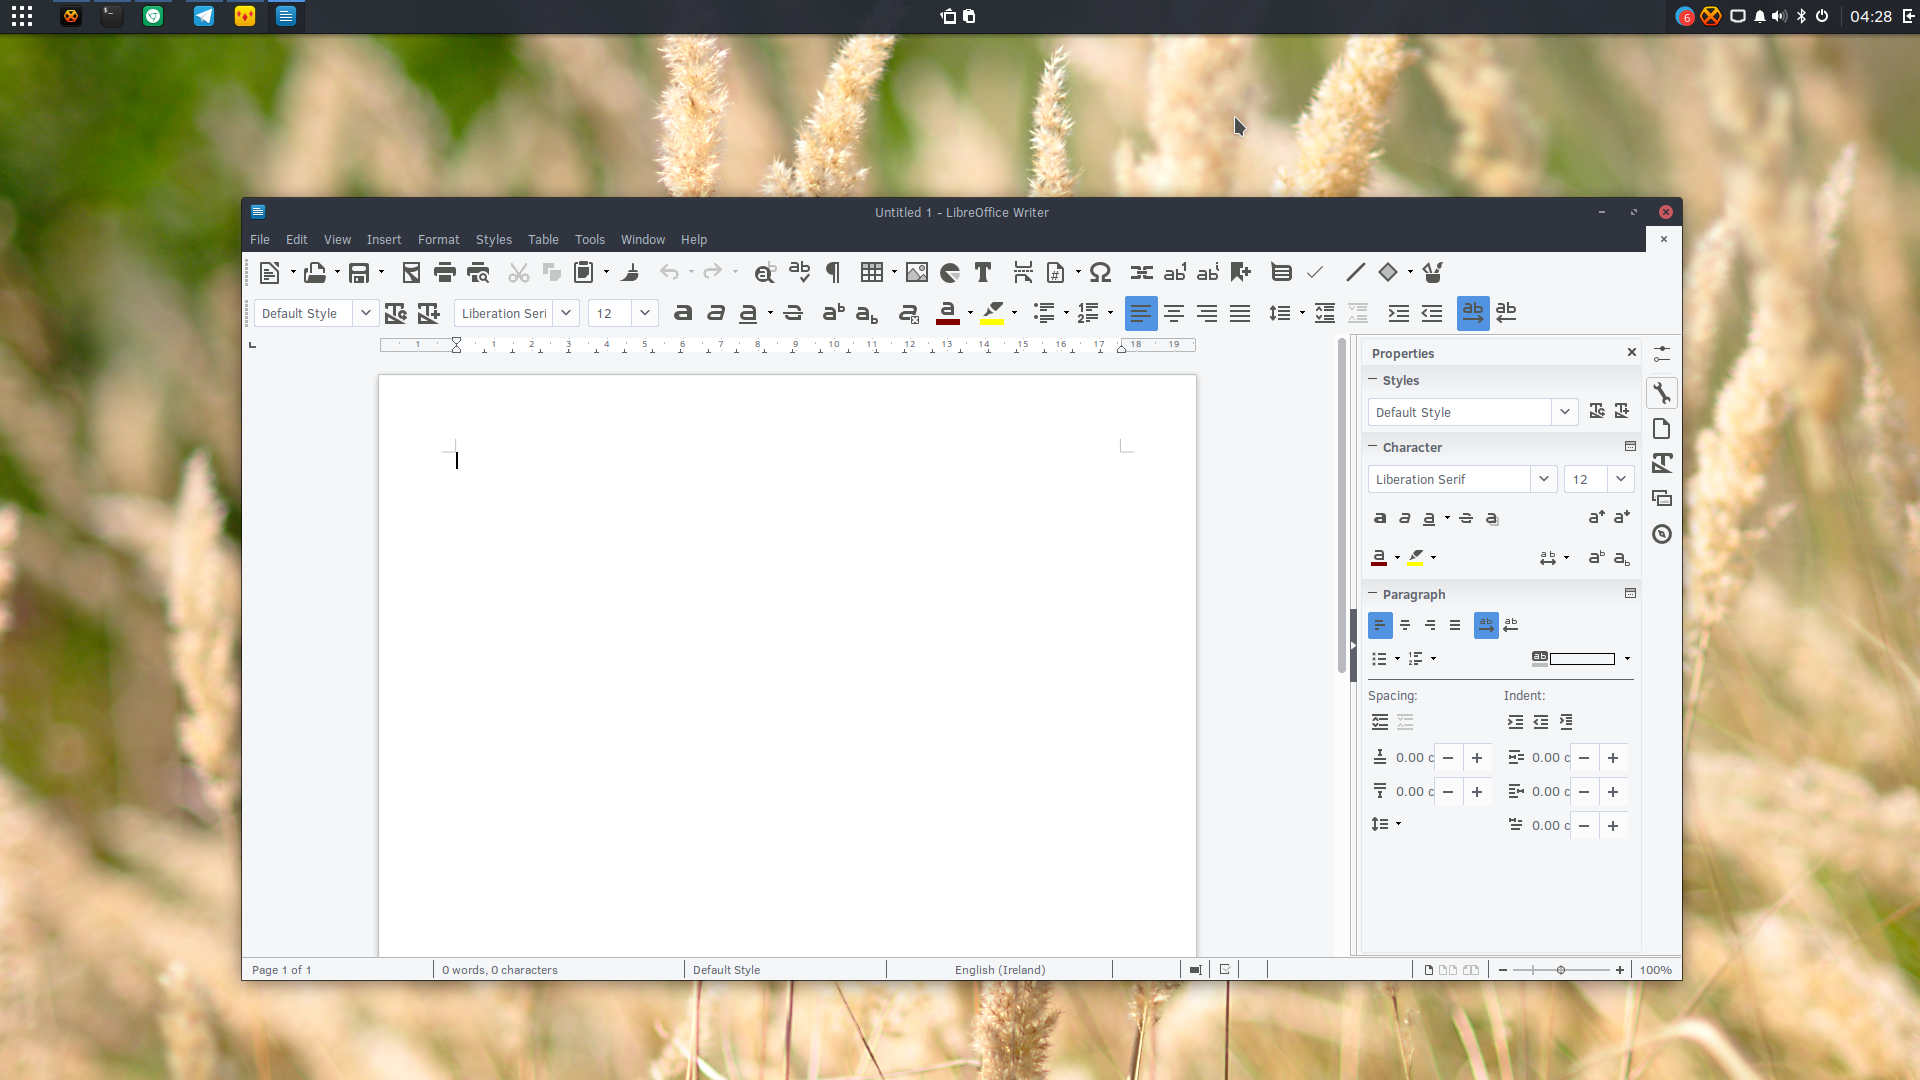Click the Save document icon
This screenshot has width=1920, height=1080.
359,272
